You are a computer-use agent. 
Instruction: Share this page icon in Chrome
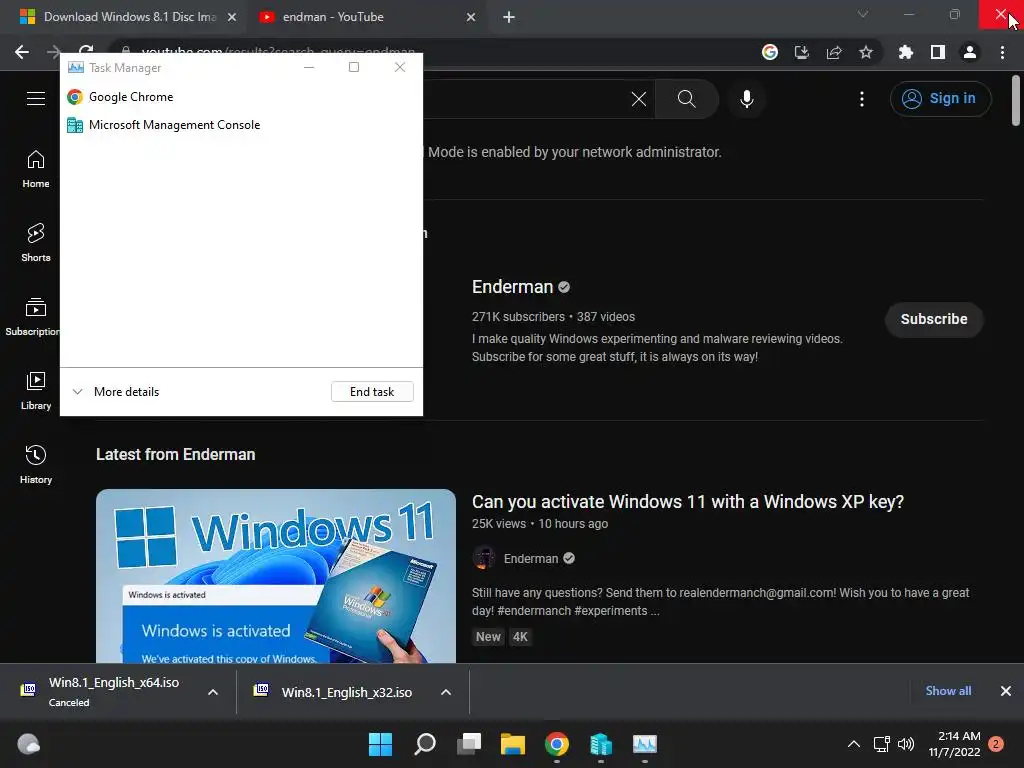[834, 52]
